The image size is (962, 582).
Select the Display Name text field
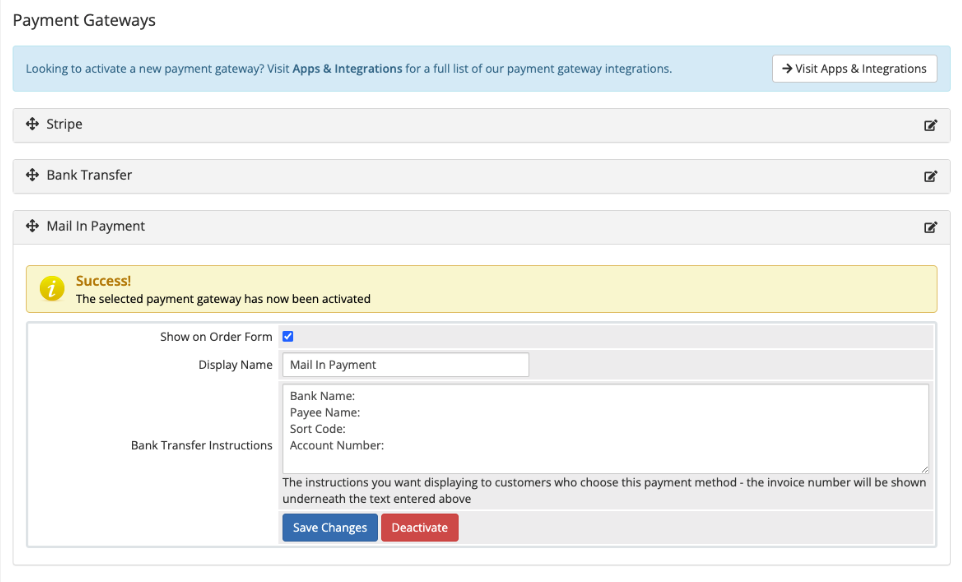405,364
